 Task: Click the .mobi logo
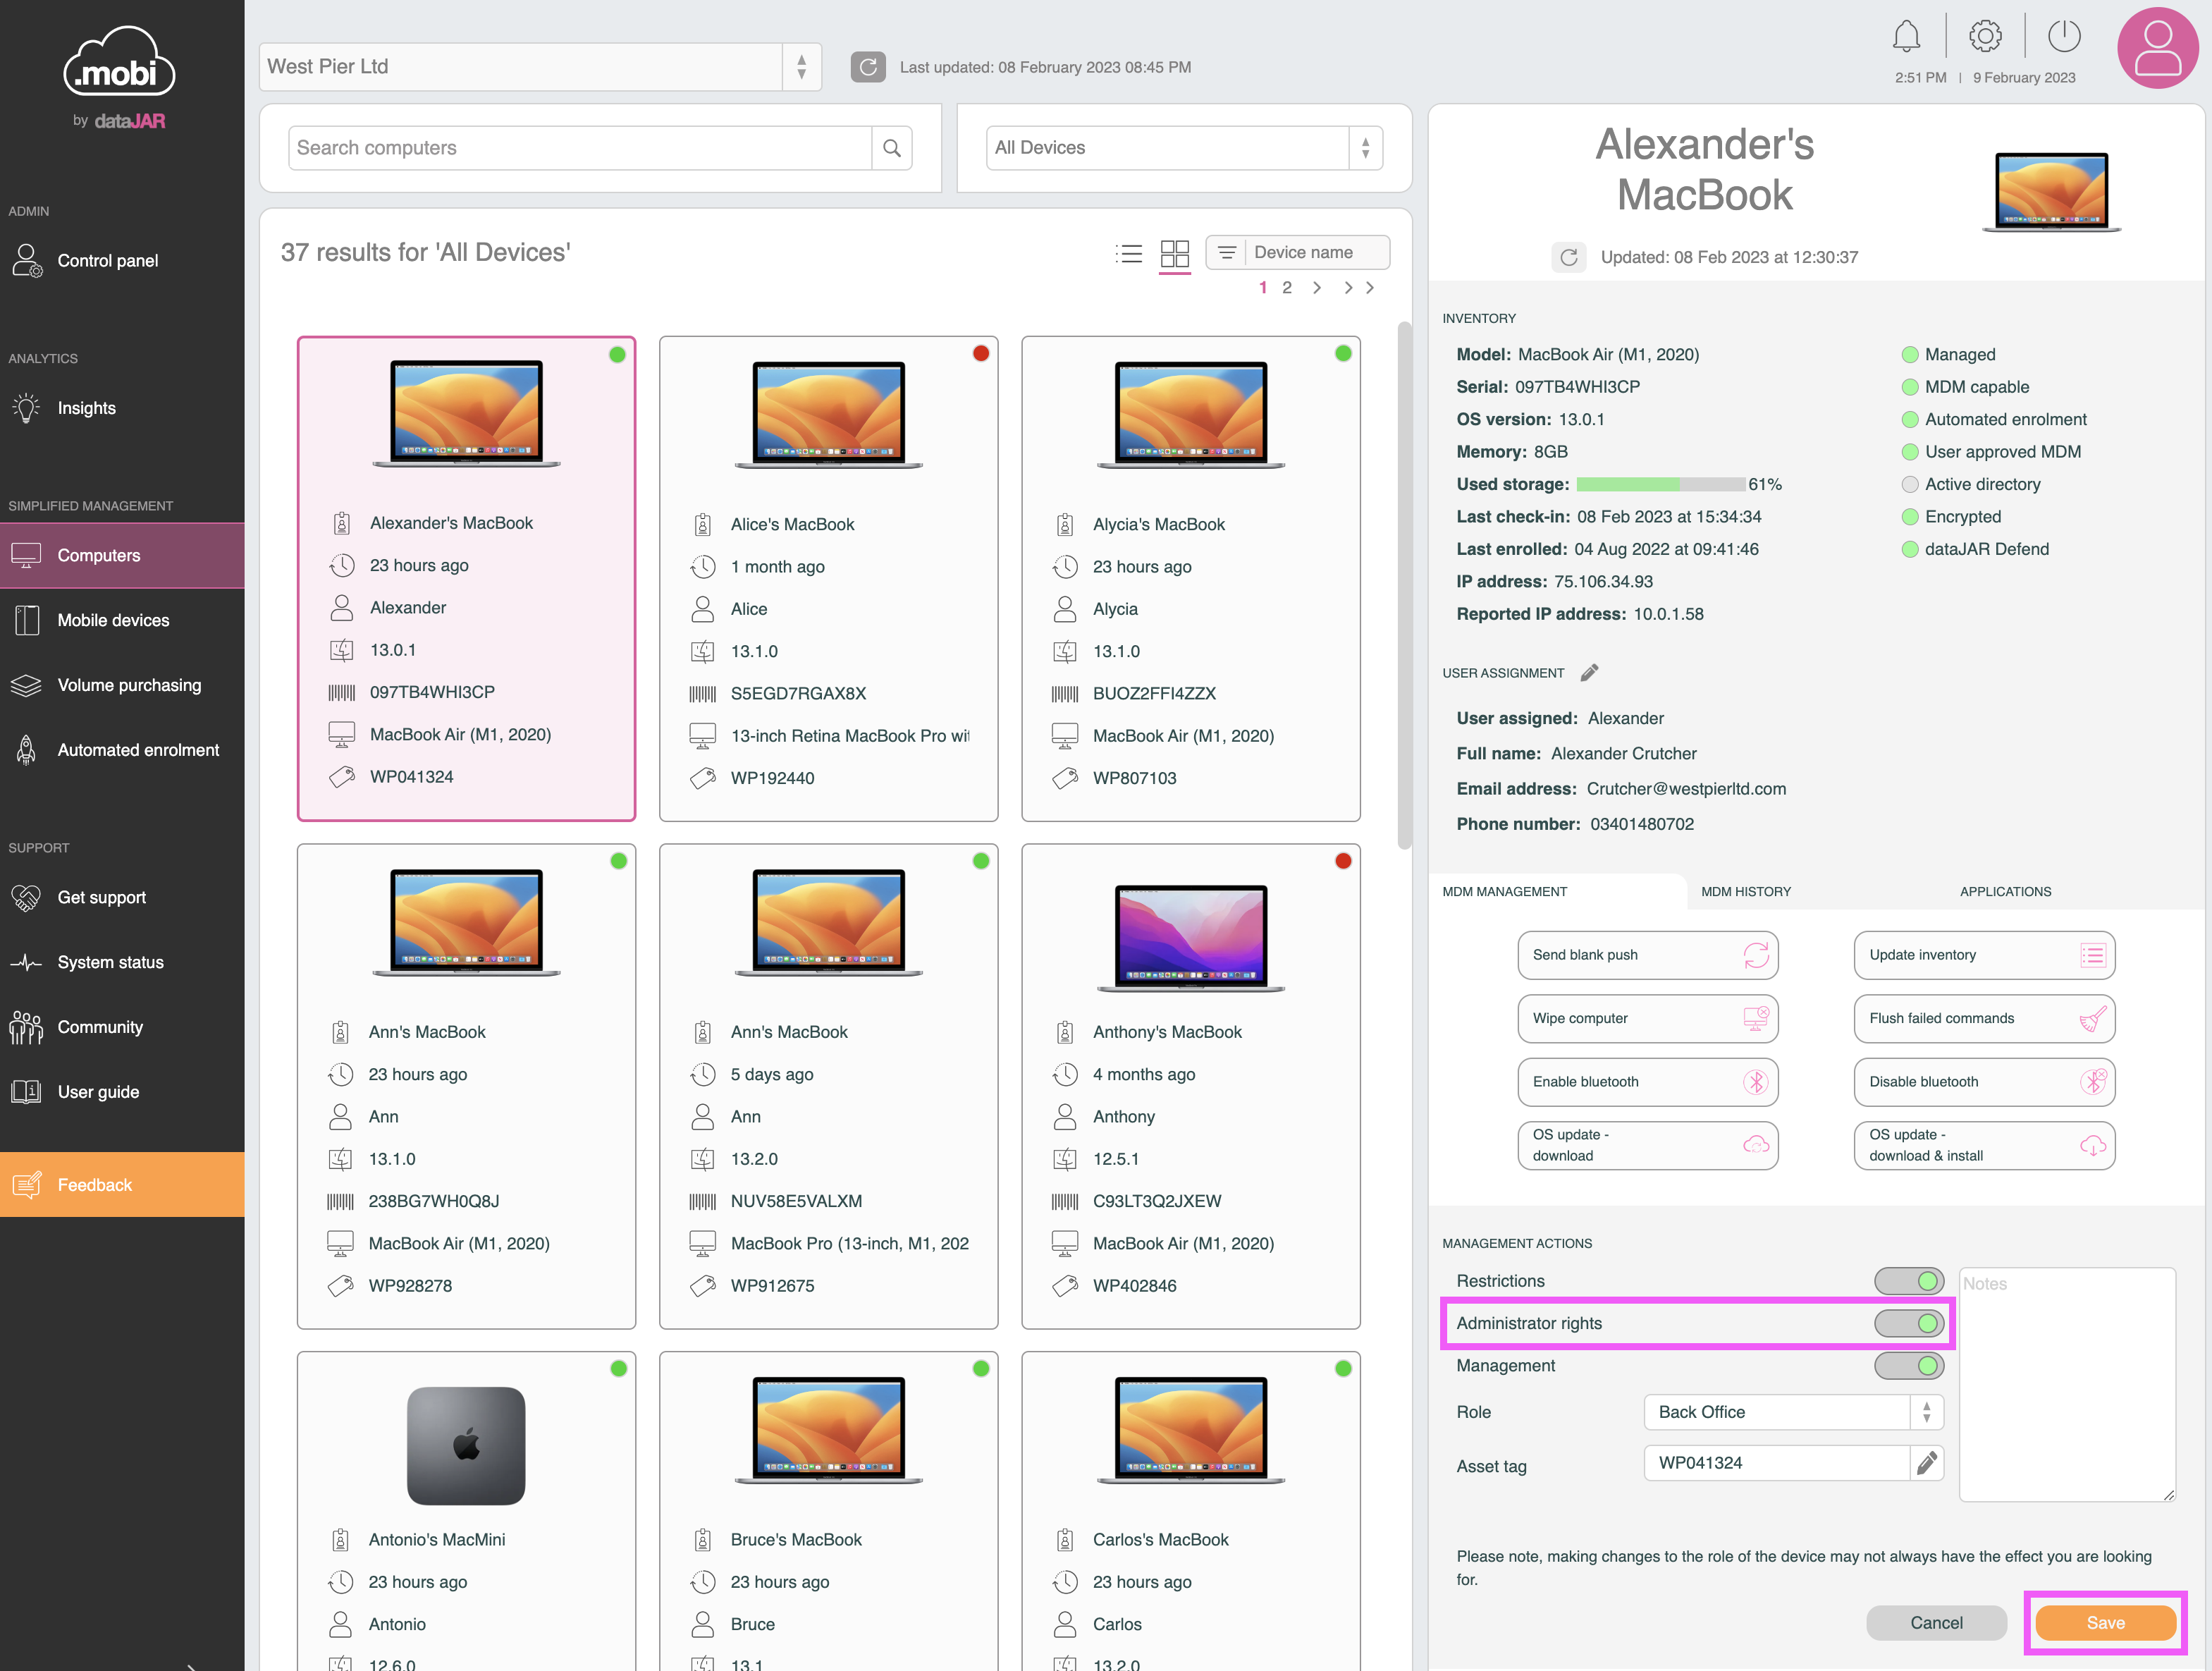tap(120, 62)
